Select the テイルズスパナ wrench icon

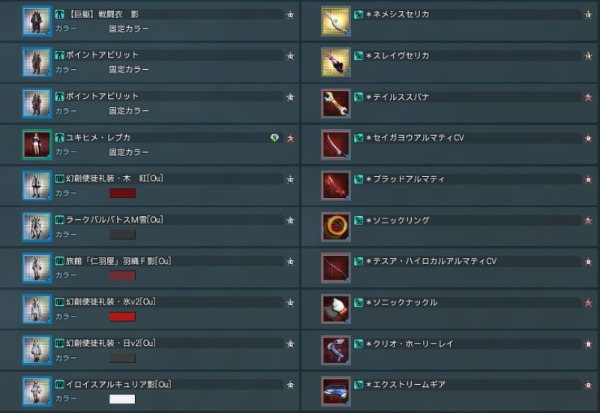pyautogui.click(x=336, y=103)
